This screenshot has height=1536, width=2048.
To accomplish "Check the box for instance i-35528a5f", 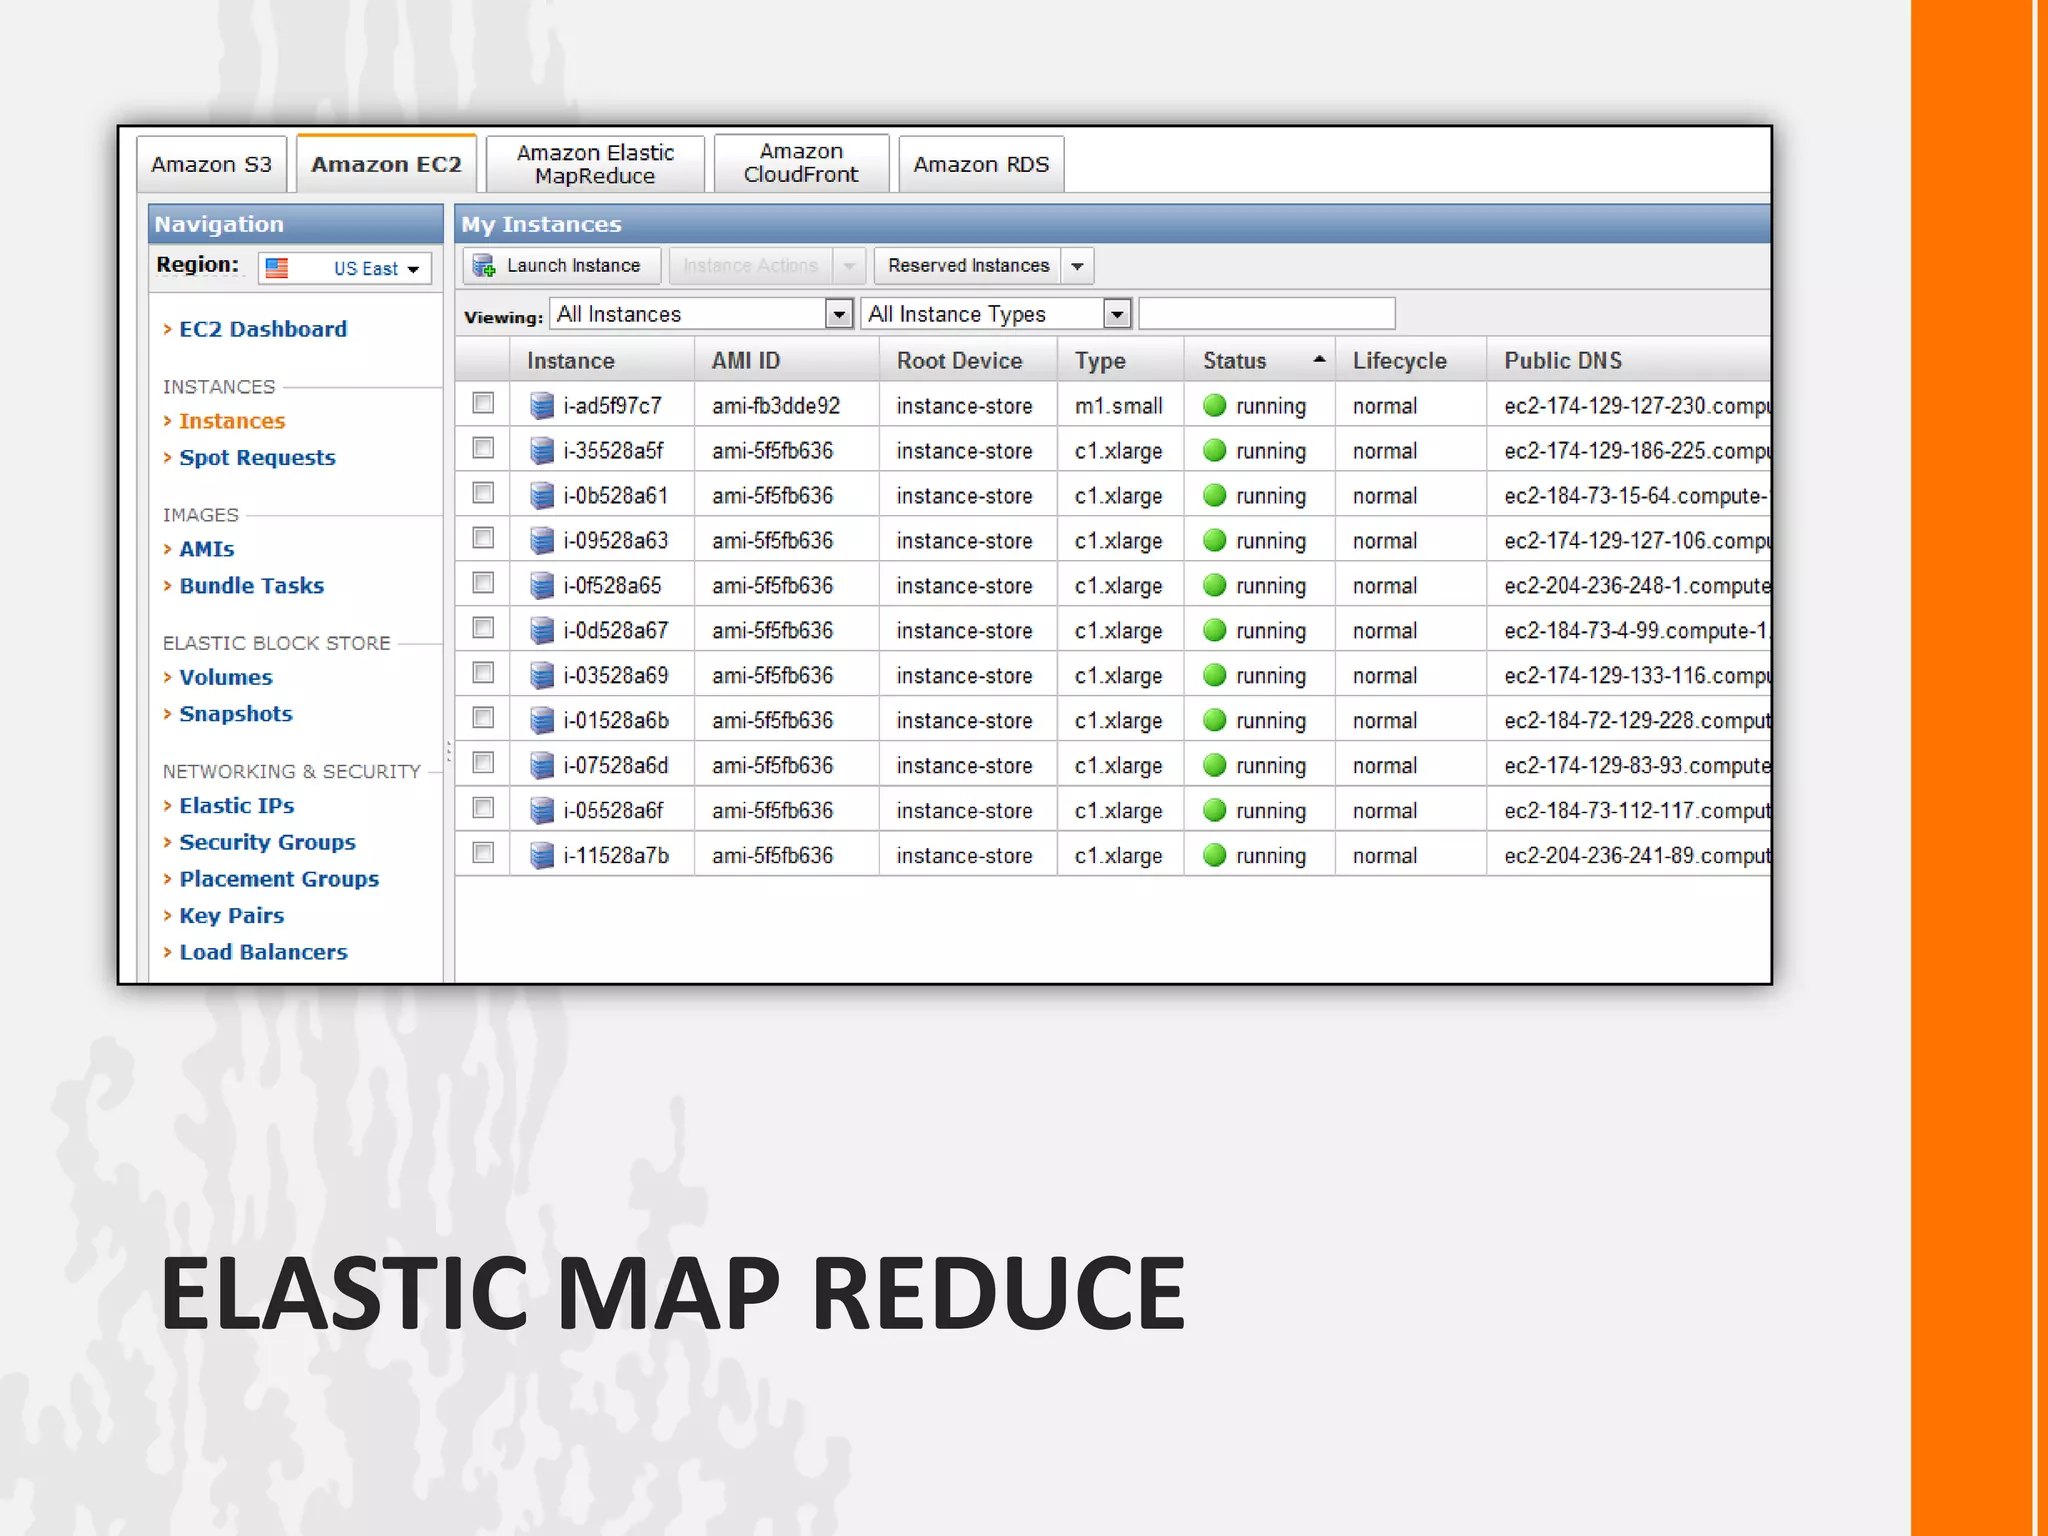I will click(x=483, y=448).
